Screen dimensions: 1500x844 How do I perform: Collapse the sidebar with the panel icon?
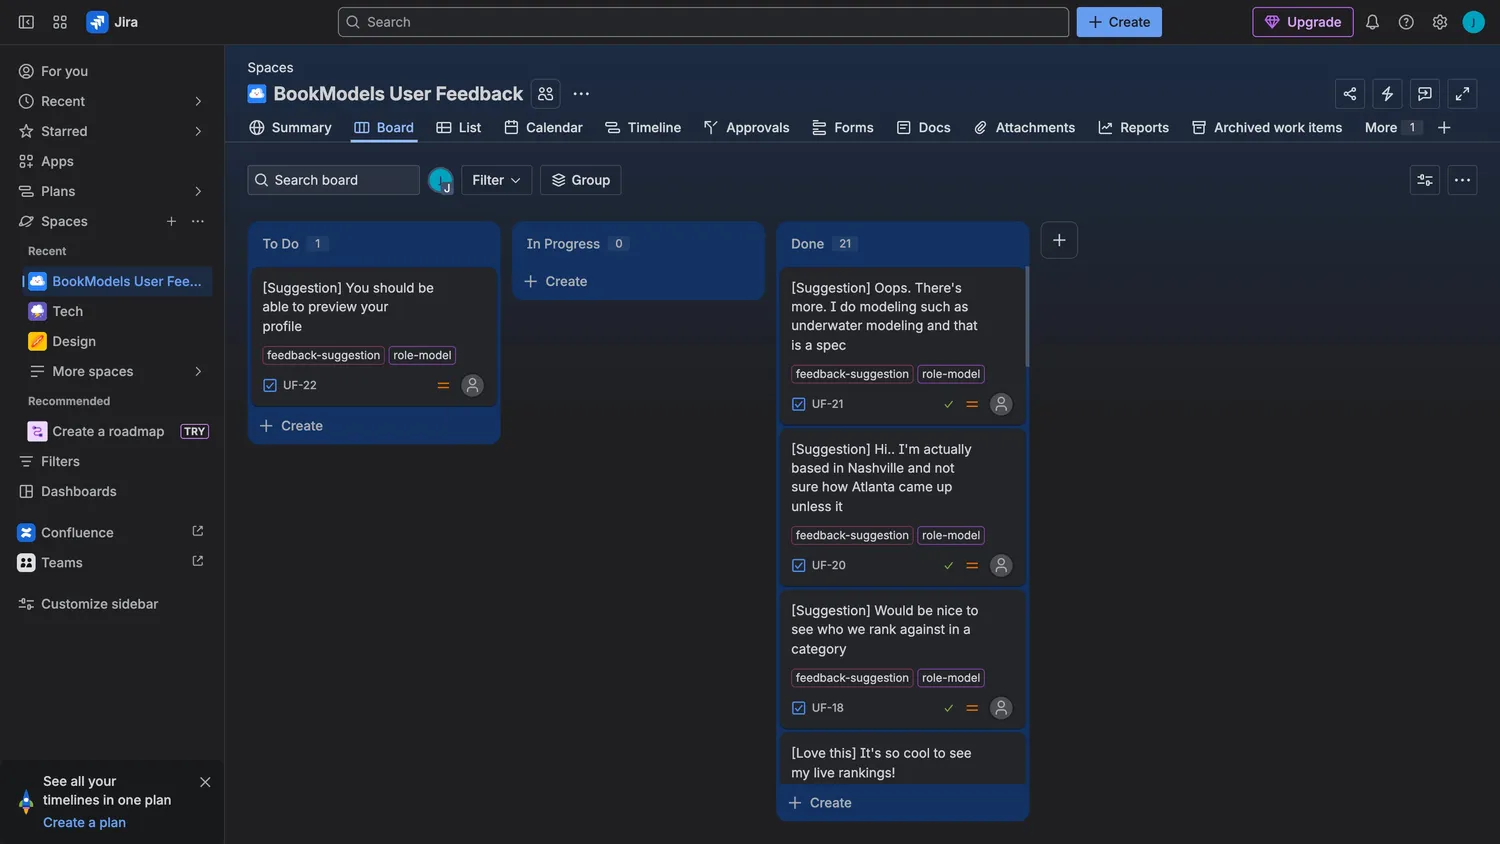(27, 22)
